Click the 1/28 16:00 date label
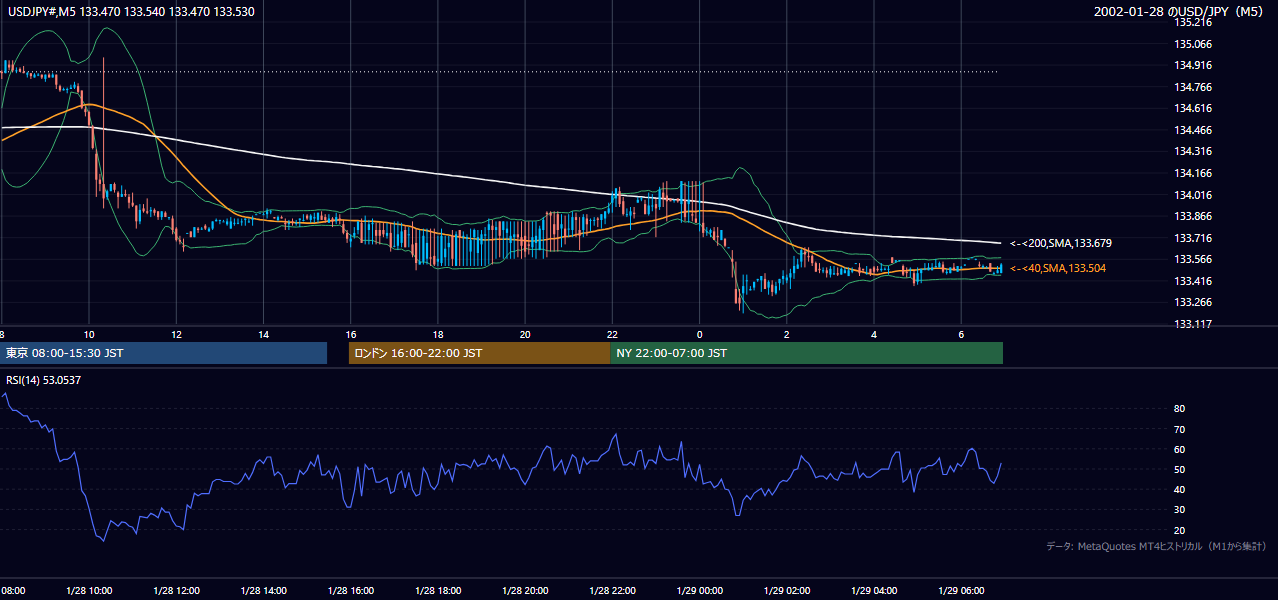 [351, 591]
